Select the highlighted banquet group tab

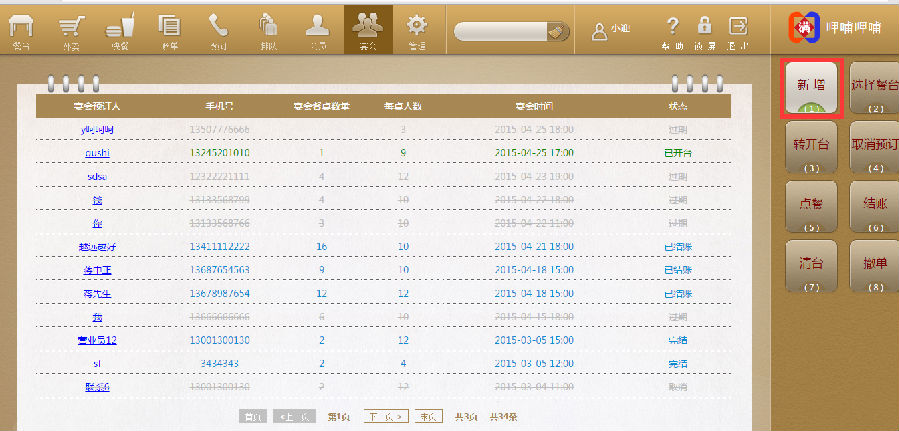367,28
